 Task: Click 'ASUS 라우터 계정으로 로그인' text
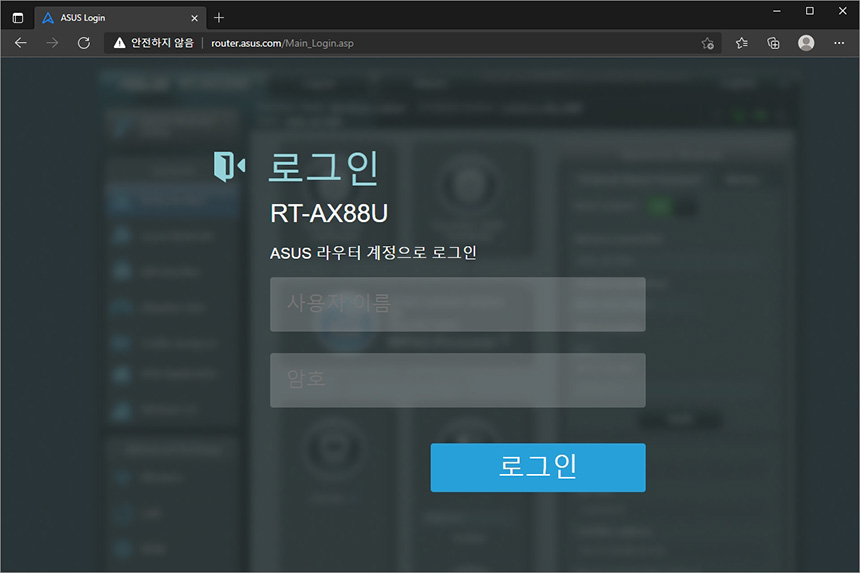(373, 253)
